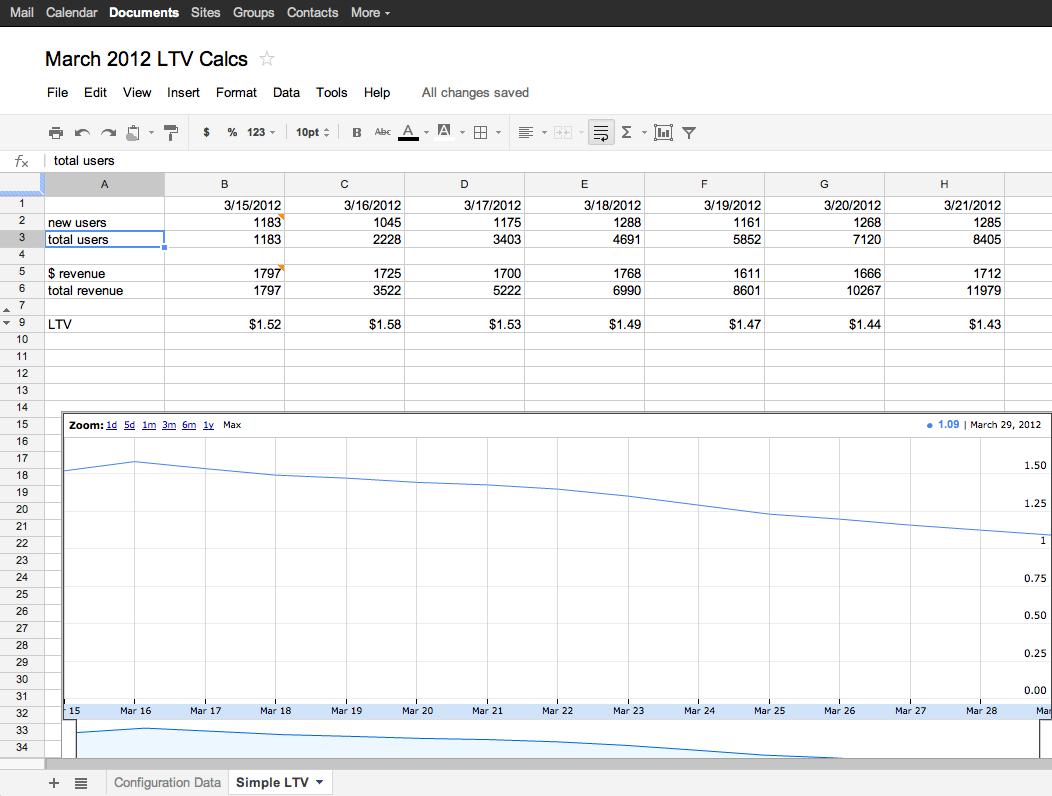Open the alignment dropdown arrow

pos(544,133)
